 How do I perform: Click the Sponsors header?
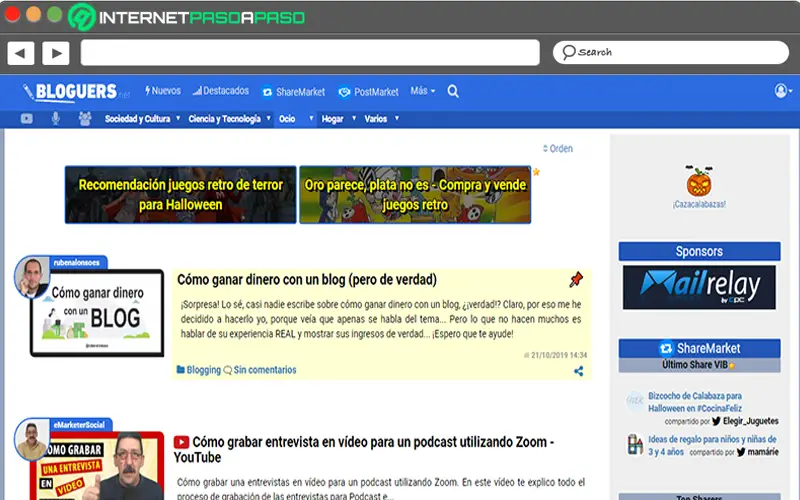[699, 251]
